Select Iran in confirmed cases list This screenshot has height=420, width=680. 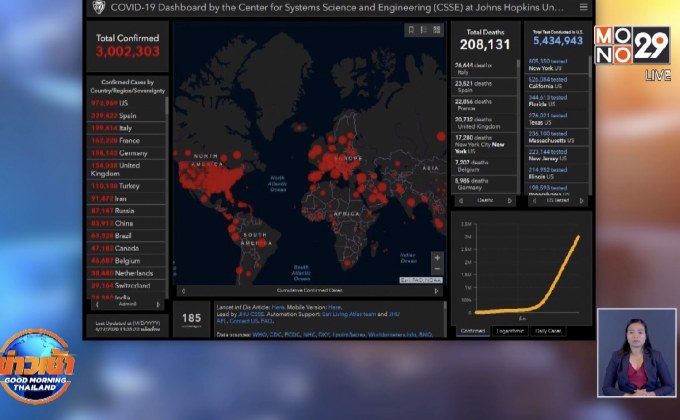tap(126, 198)
